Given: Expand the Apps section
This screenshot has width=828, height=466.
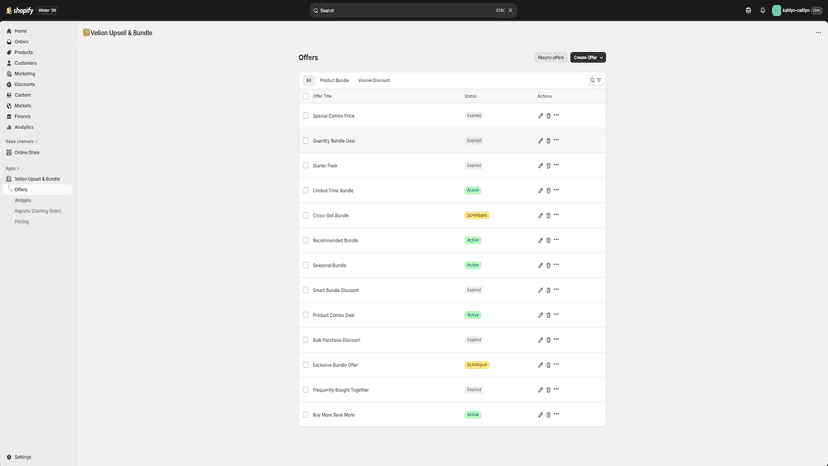Looking at the screenshot, I should point(12,169).
